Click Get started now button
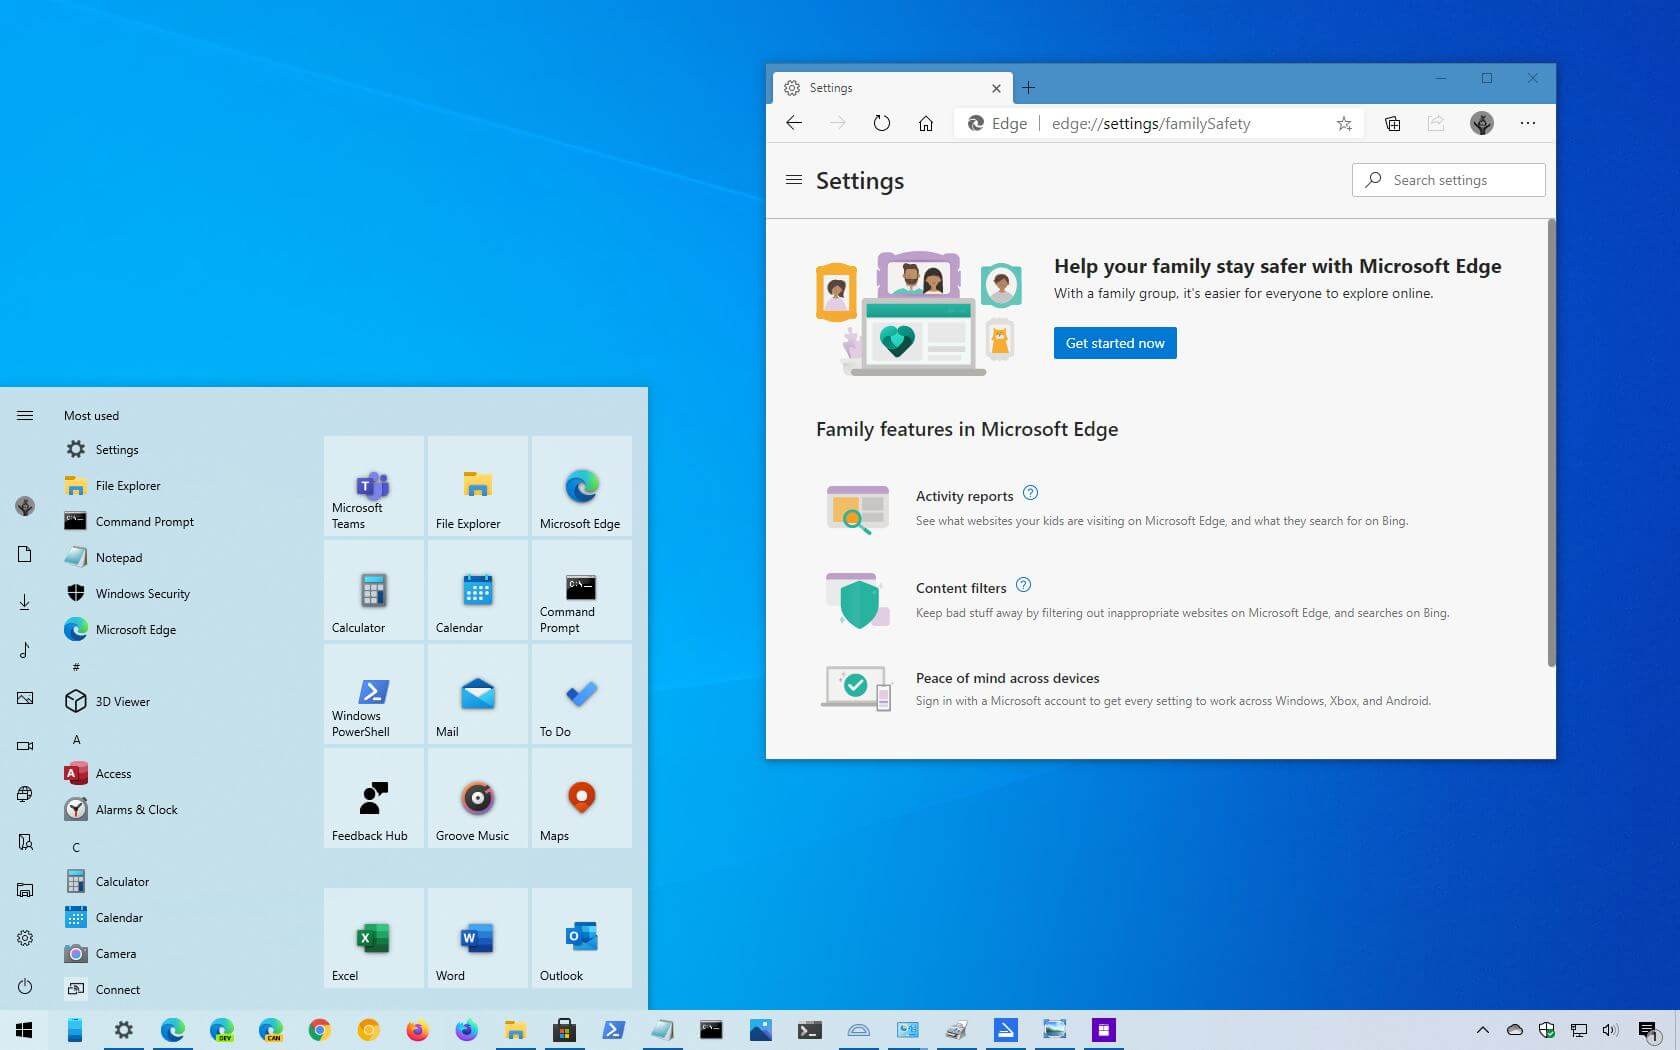Image resolution: width=1680 pixels, height=1050 pixels. tap(1115, 343)
